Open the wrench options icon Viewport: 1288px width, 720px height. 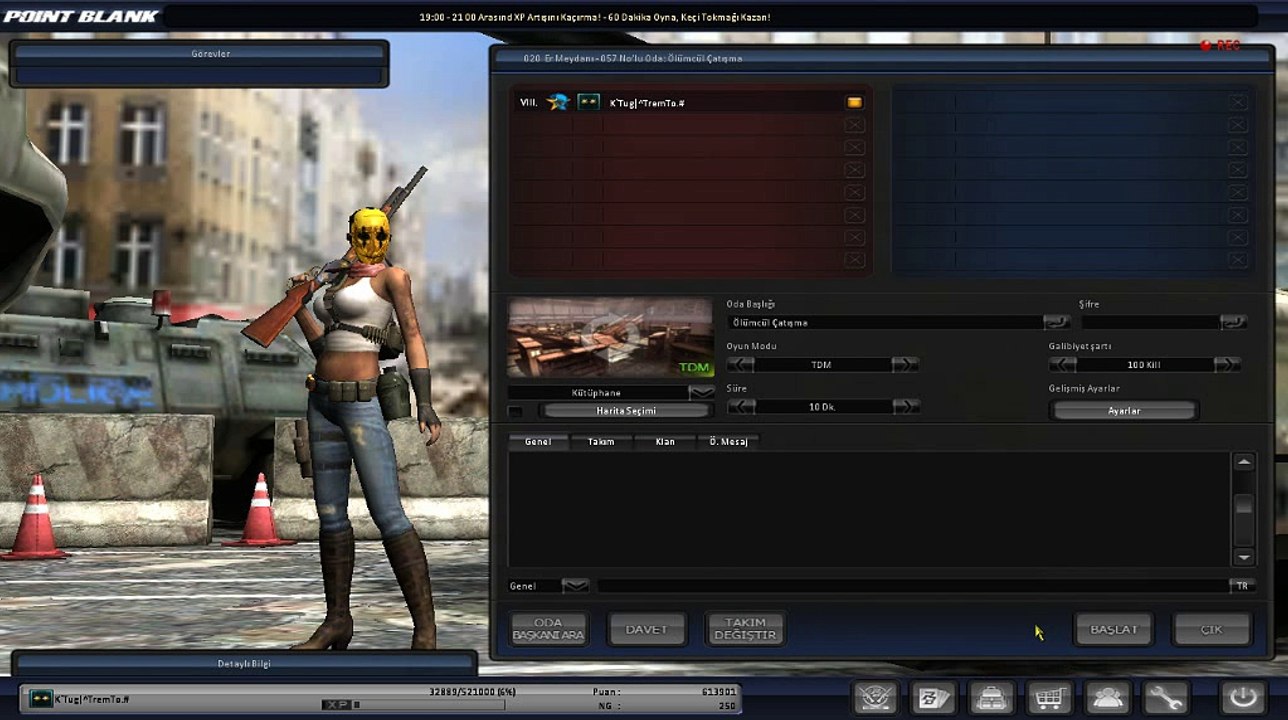coord(1165,696)
